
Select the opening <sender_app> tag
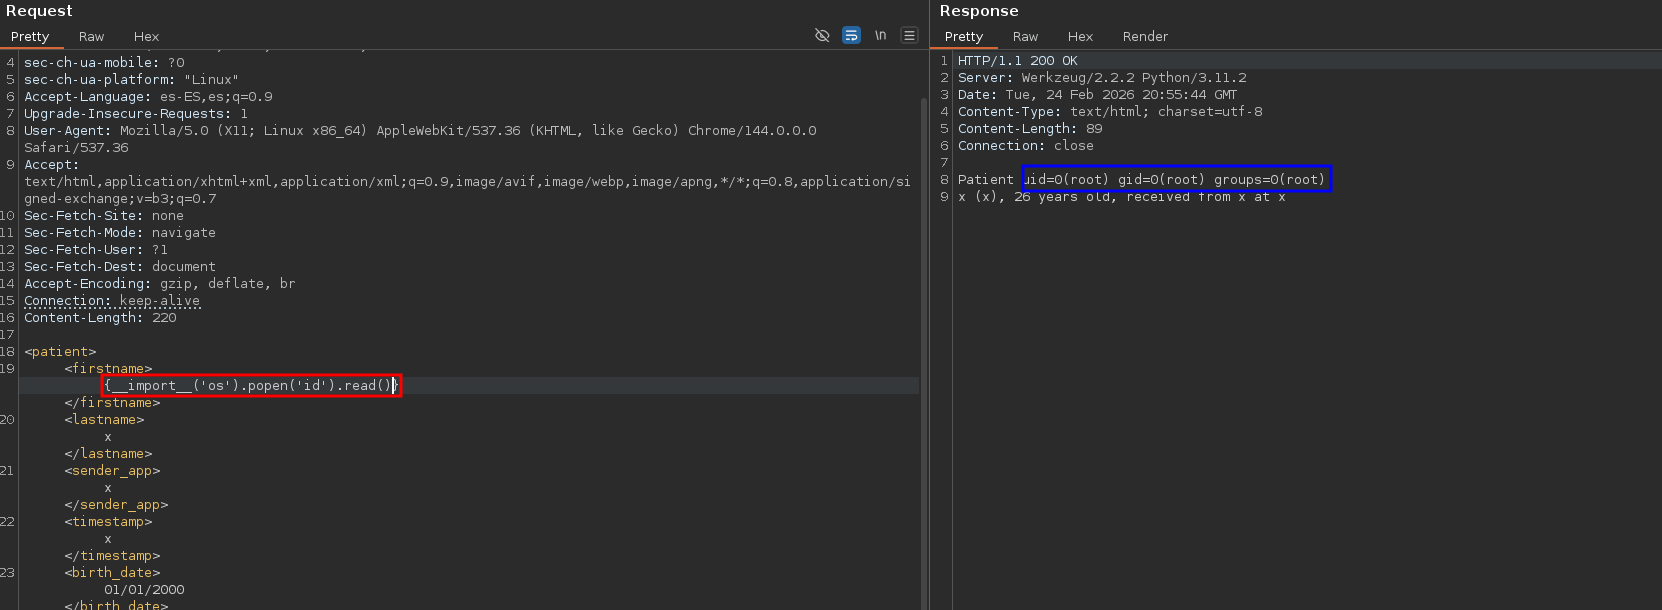tap(112, 471)
